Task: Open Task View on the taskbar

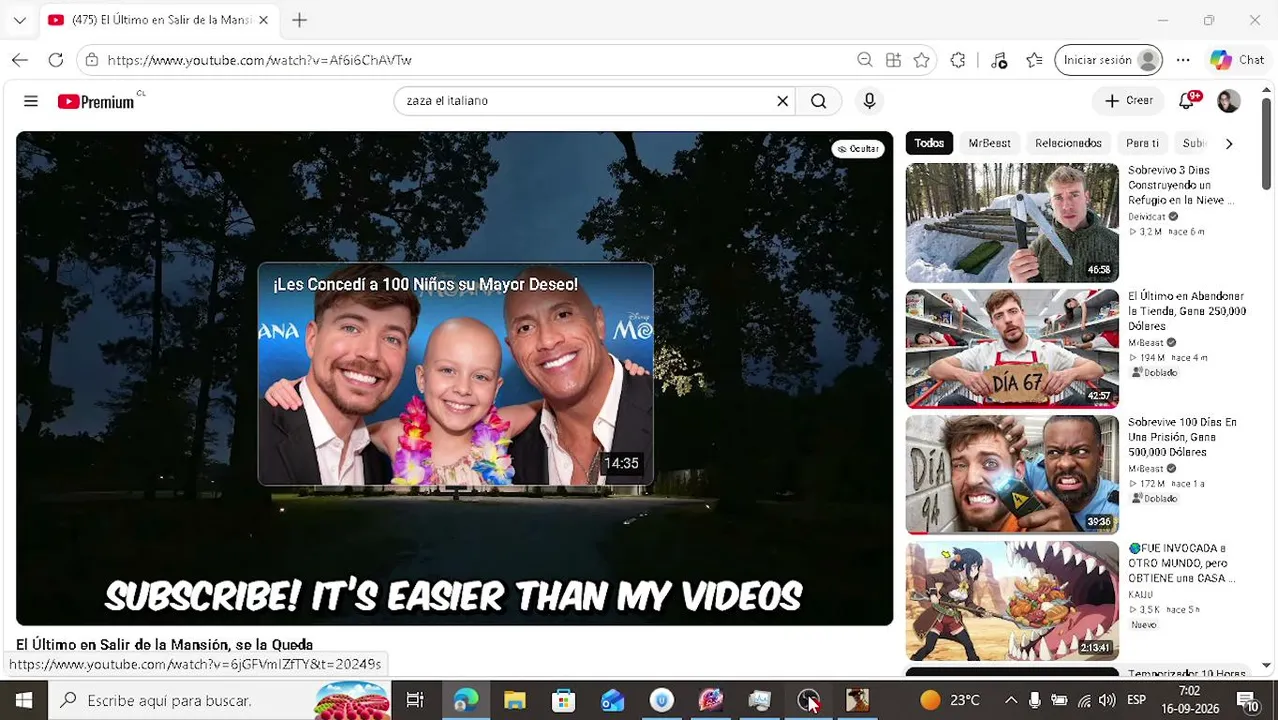Action: (415, 700)
